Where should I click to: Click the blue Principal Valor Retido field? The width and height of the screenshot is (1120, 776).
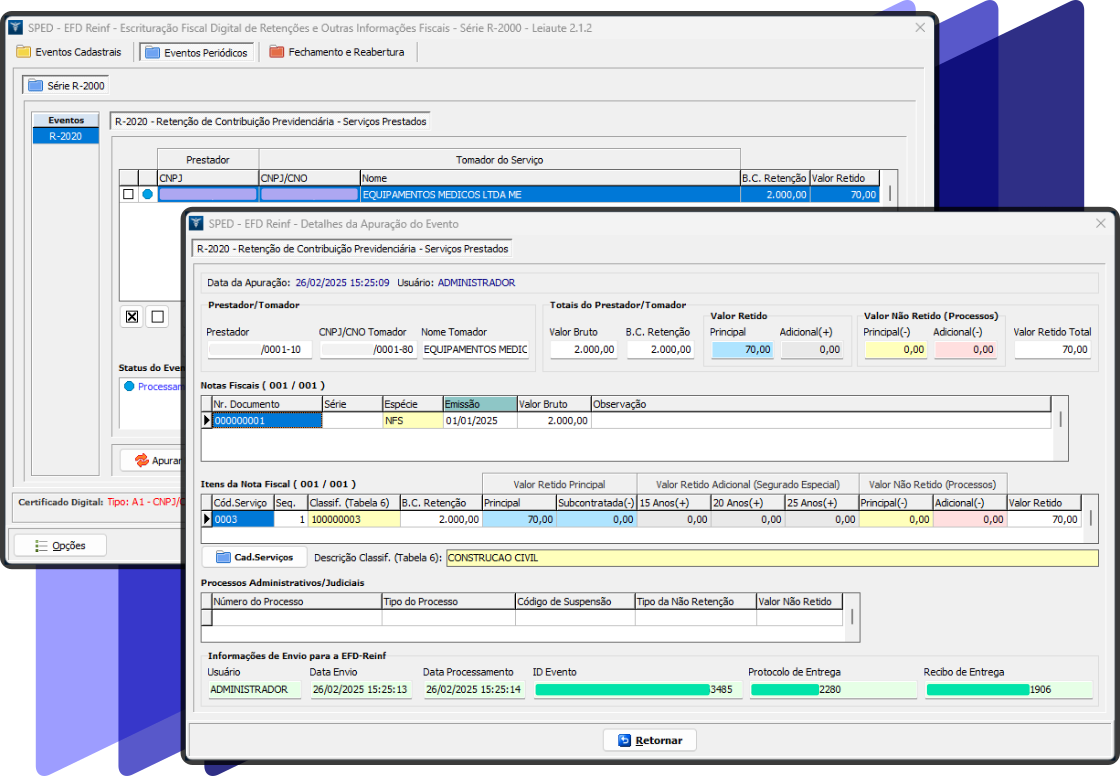pos(740,350)
